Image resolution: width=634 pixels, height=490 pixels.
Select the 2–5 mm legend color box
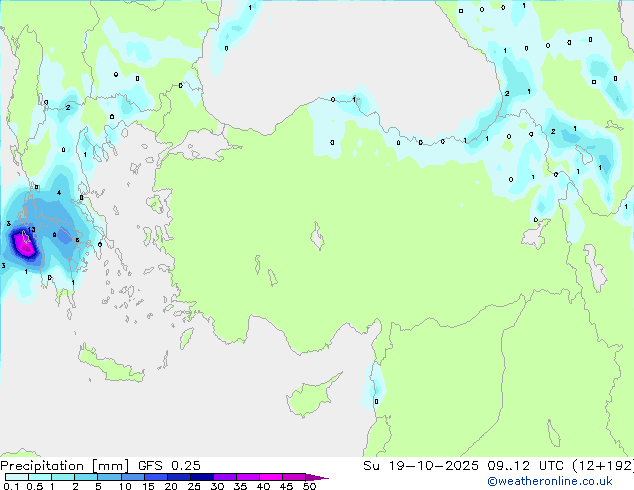pyautogui.click(x=86, y=477)
